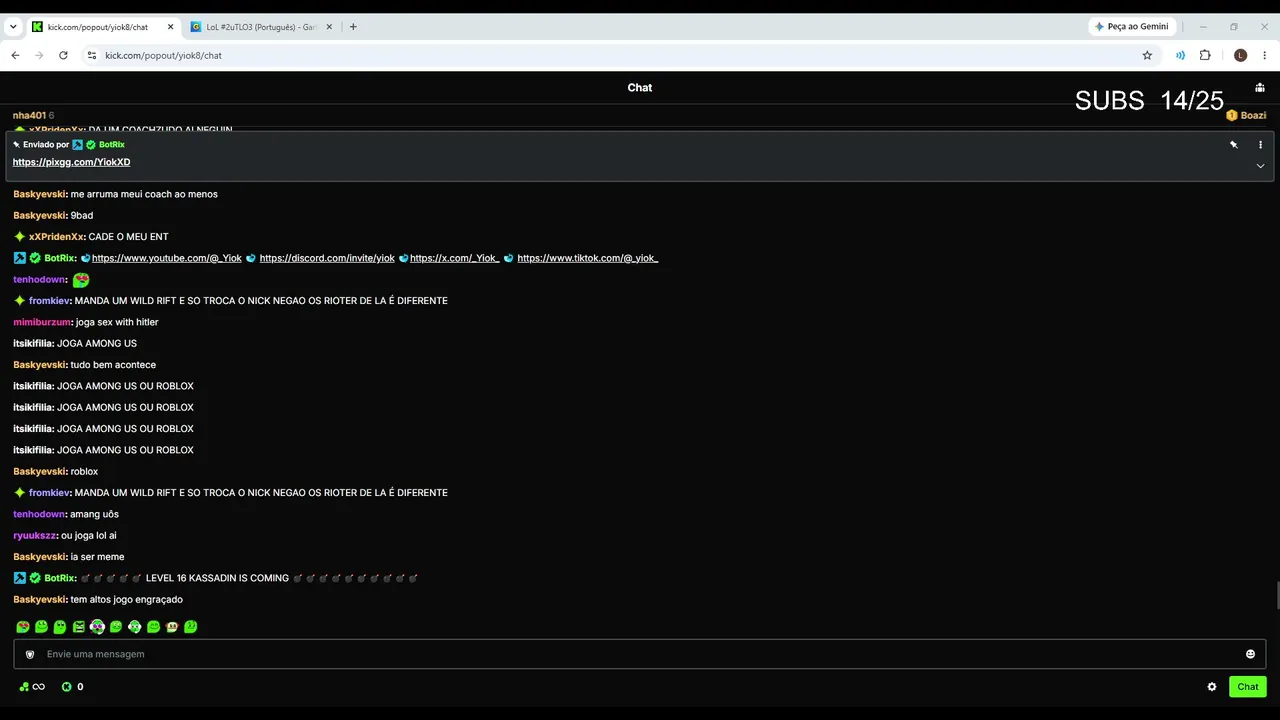This screenshot has height=720, width=1280.
Task: Open chat settings gear icon
Action: click(x=1212, y=687)
